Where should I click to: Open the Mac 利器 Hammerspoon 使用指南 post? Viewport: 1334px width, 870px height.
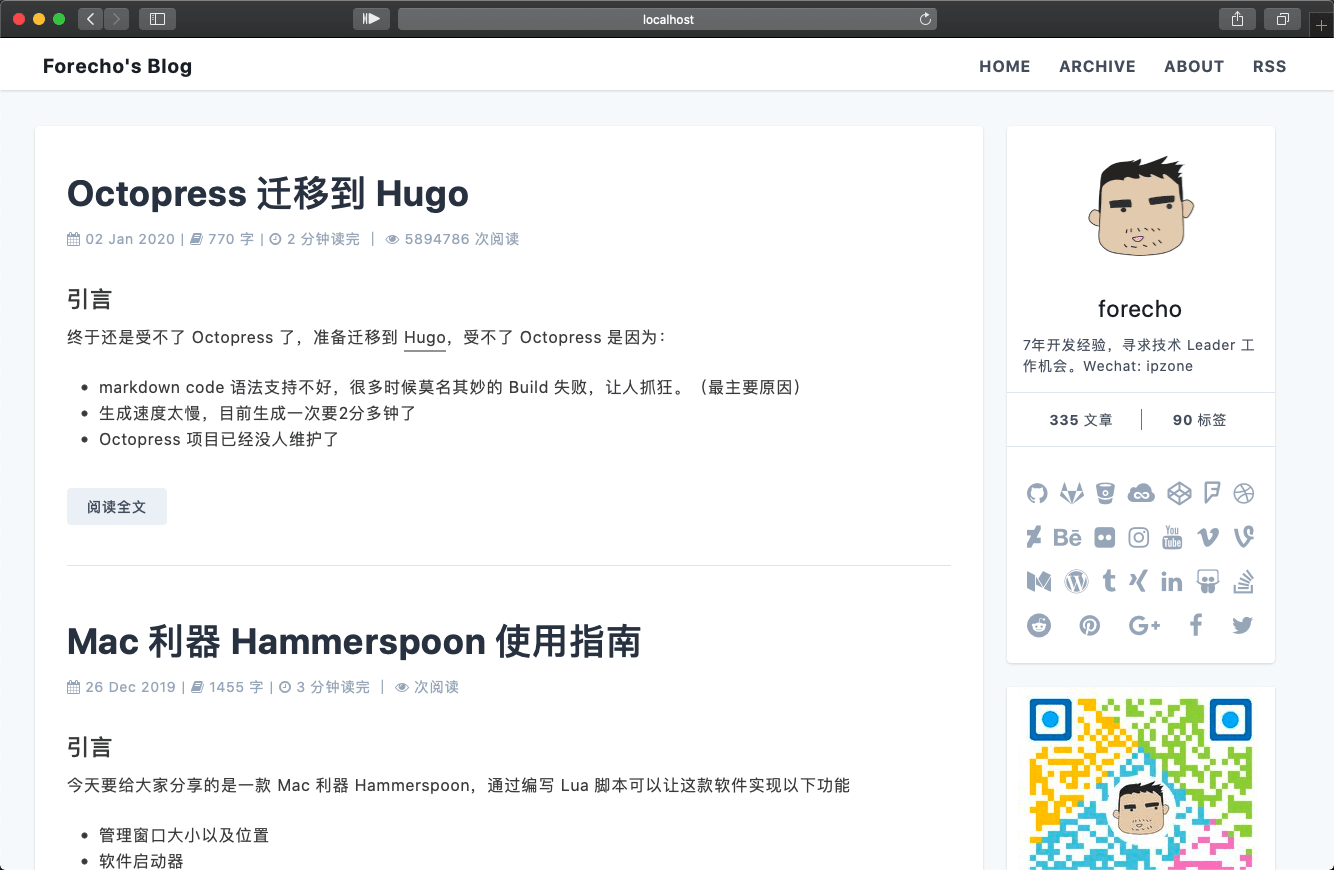[354, 641]
